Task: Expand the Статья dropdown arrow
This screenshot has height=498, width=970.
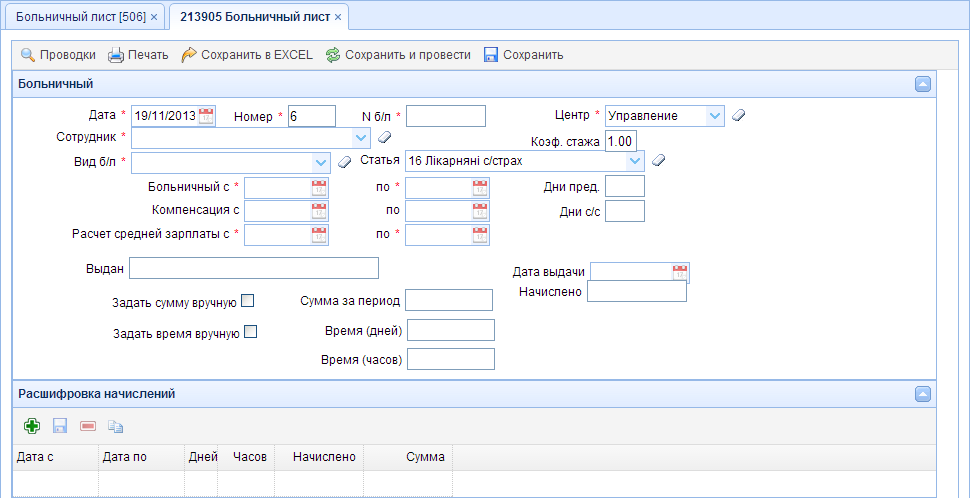Action: 635,161
